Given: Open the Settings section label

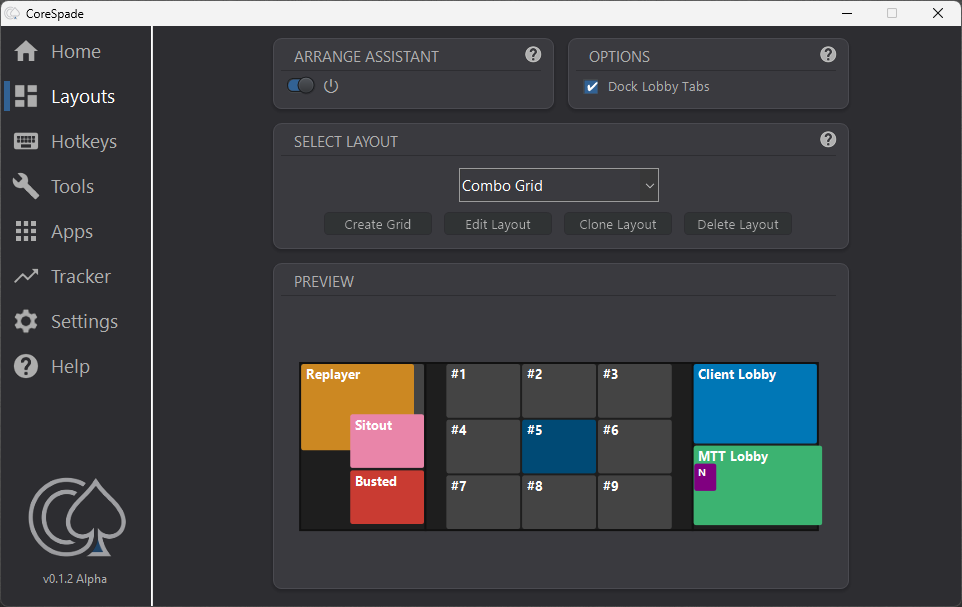Looking at the screenshot, I should (x=85, y=322).
